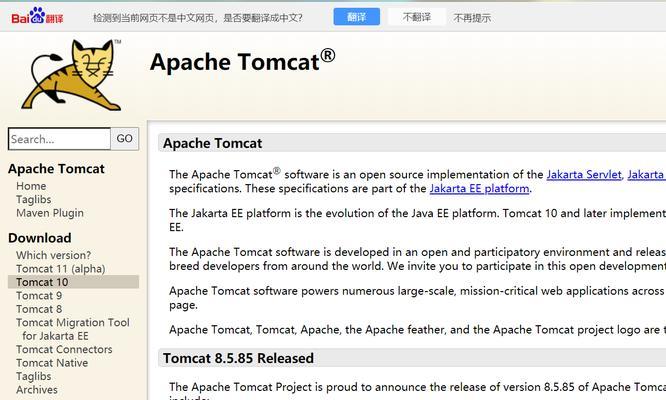Focus the Search input field

pos(59,139)
